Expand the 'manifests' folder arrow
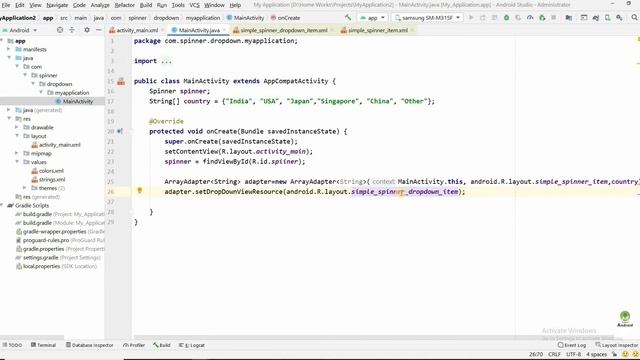This screenshot has width=640, height=360. pyautogui.click(x=9, y=49)
